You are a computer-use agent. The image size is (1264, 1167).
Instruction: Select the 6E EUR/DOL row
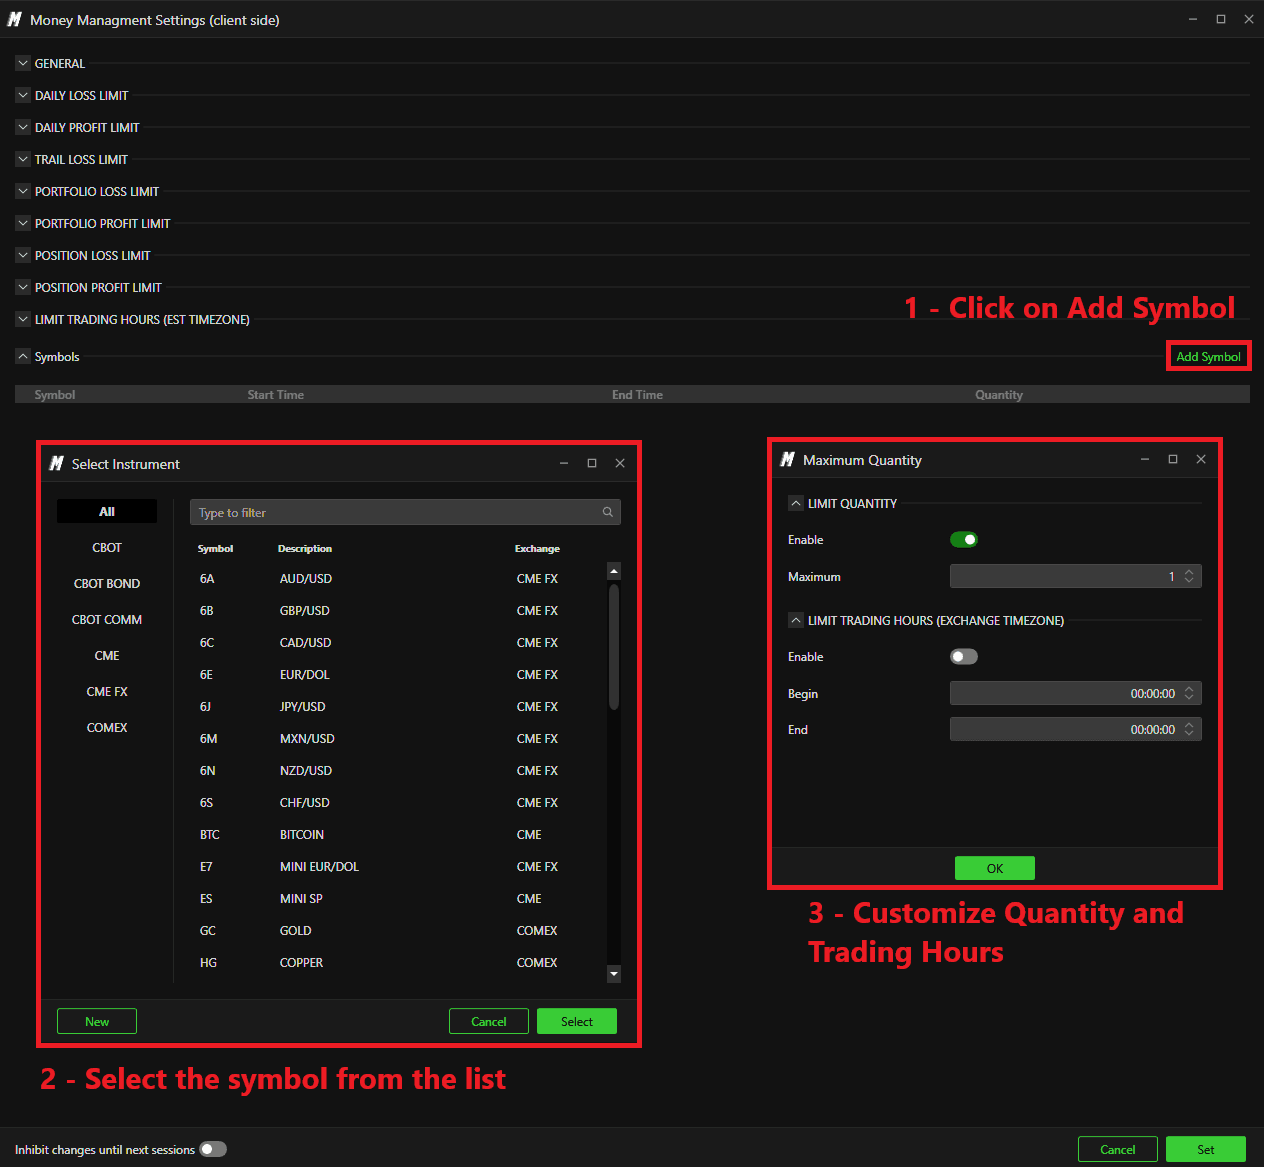tap(398, 674)
